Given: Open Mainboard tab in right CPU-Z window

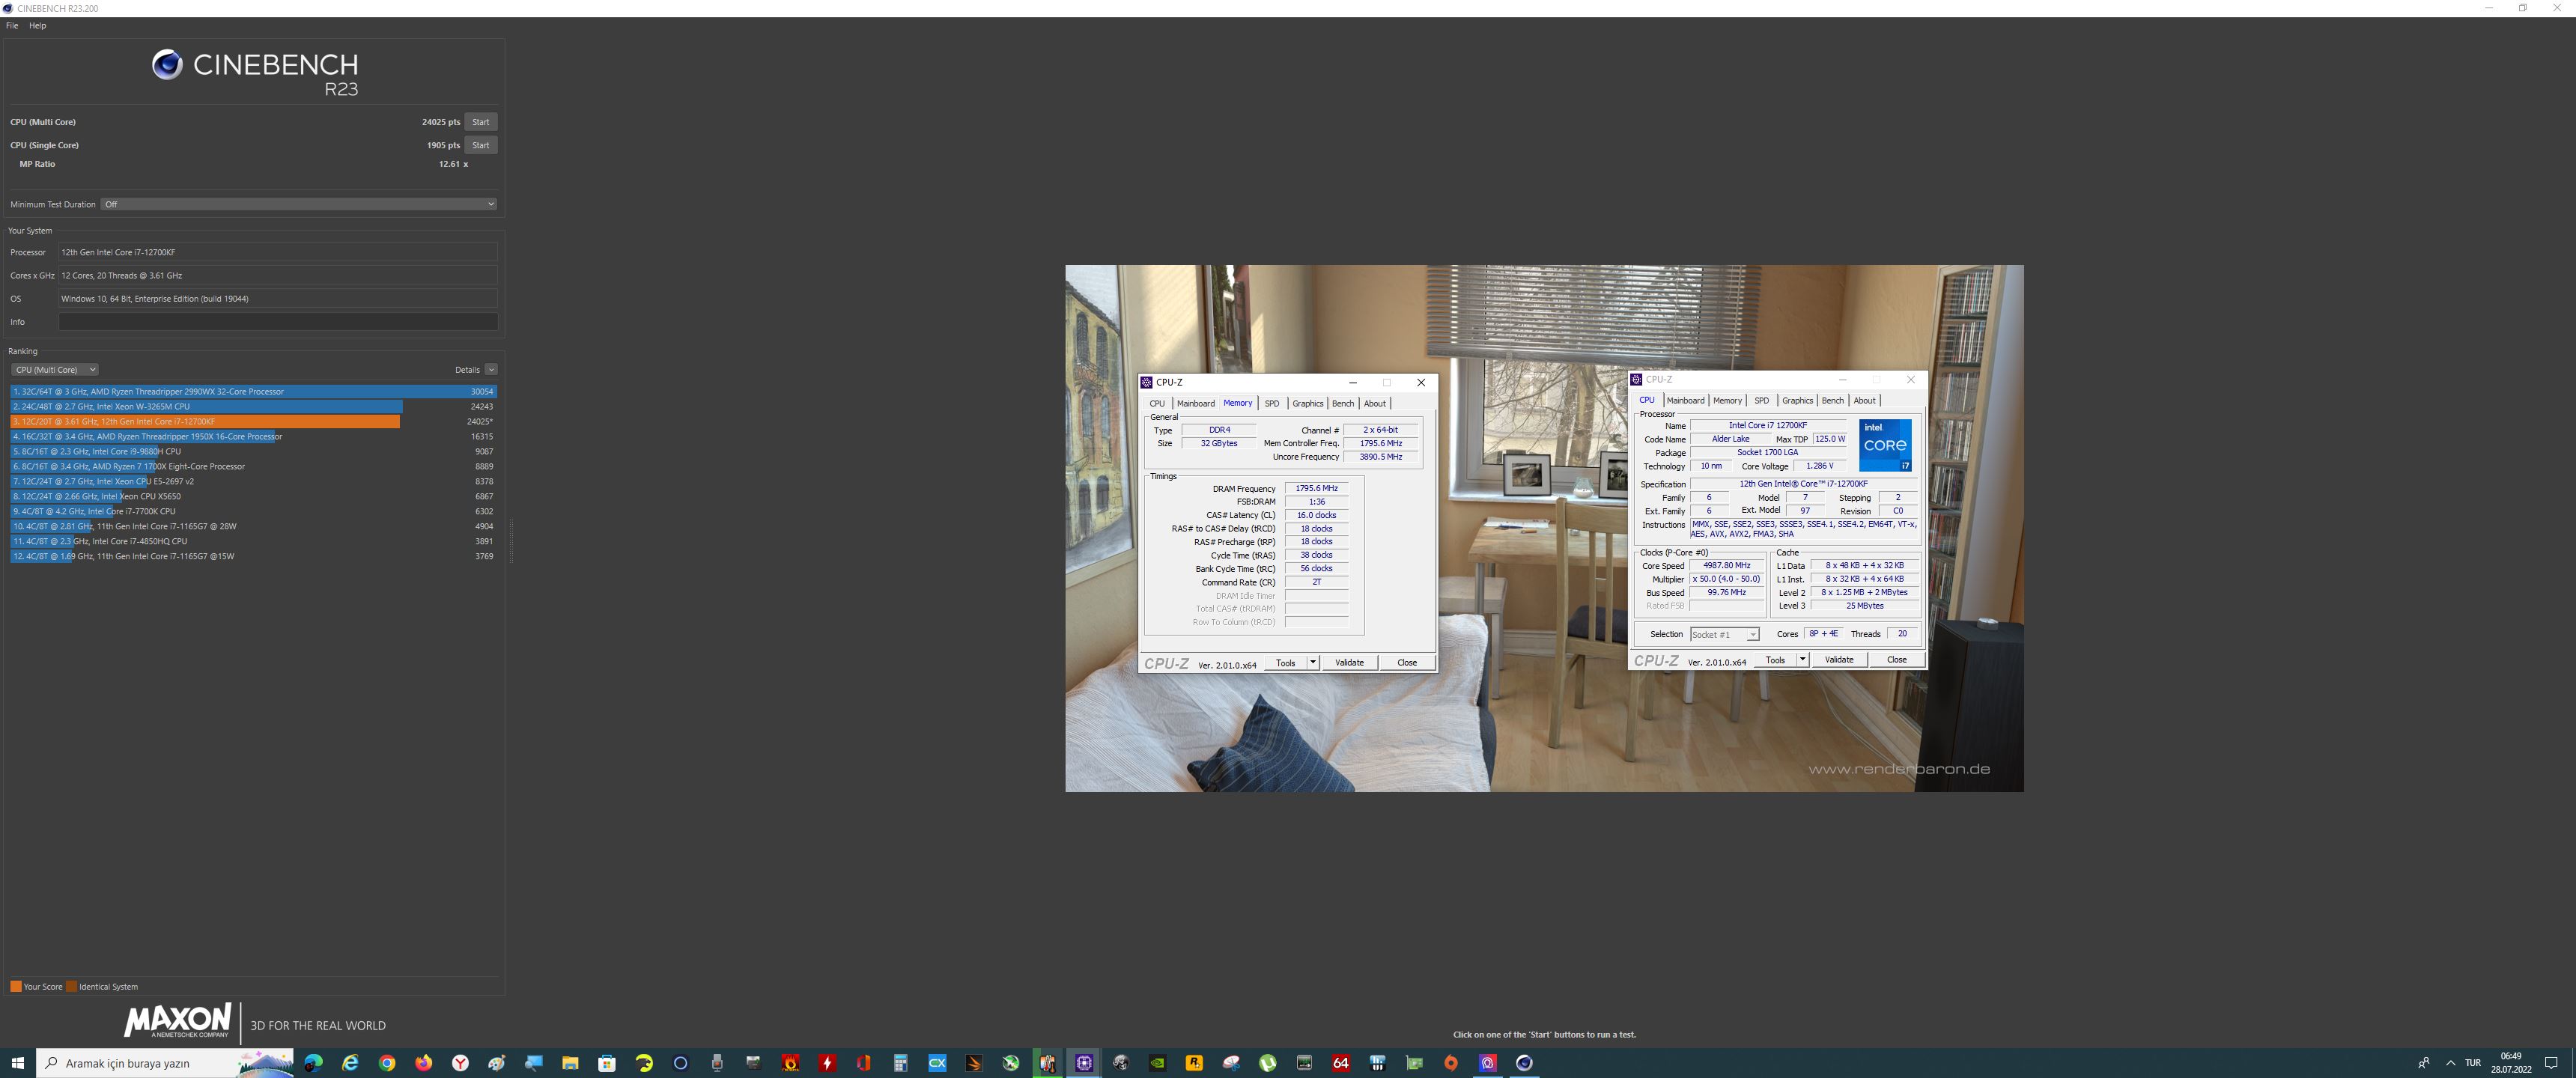Looking at the screenshot, I should 1685,401.
